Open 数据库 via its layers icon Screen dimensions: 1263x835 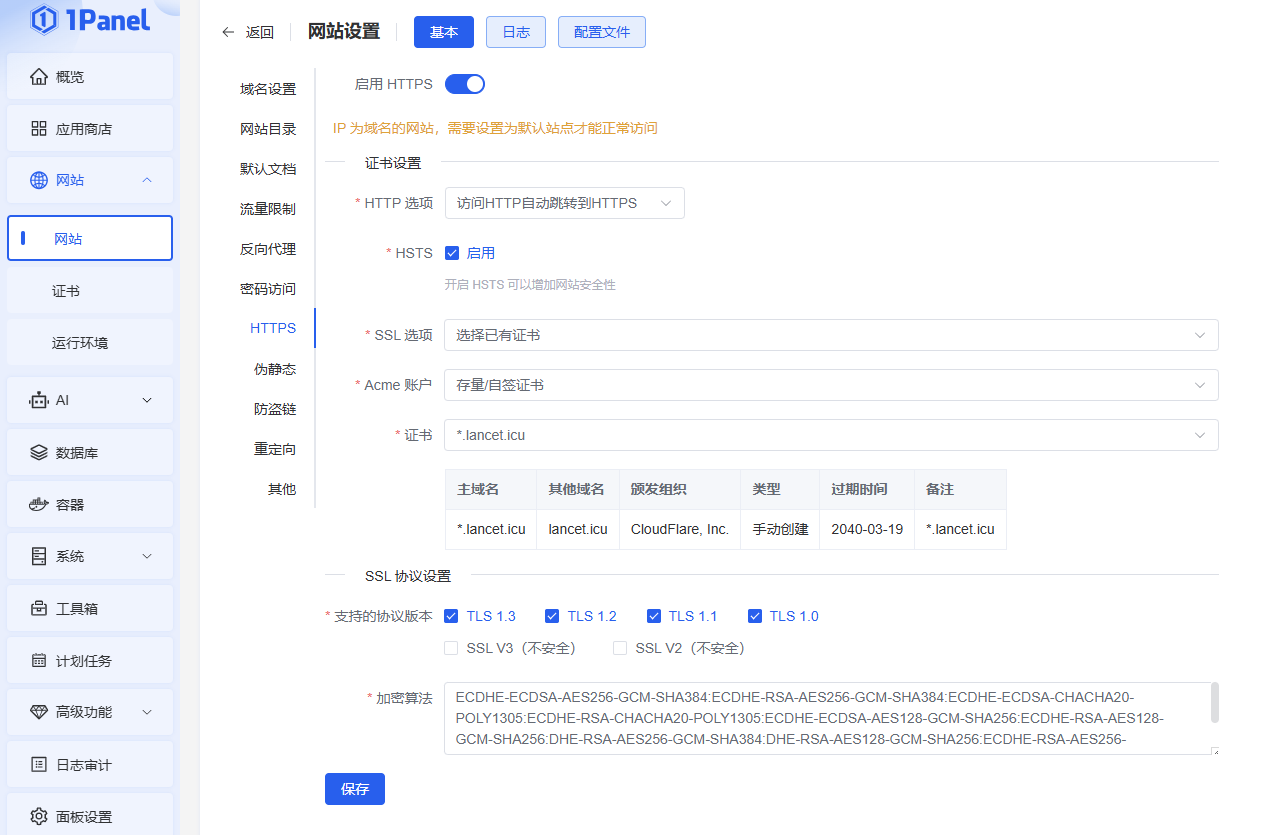(39, 453)
